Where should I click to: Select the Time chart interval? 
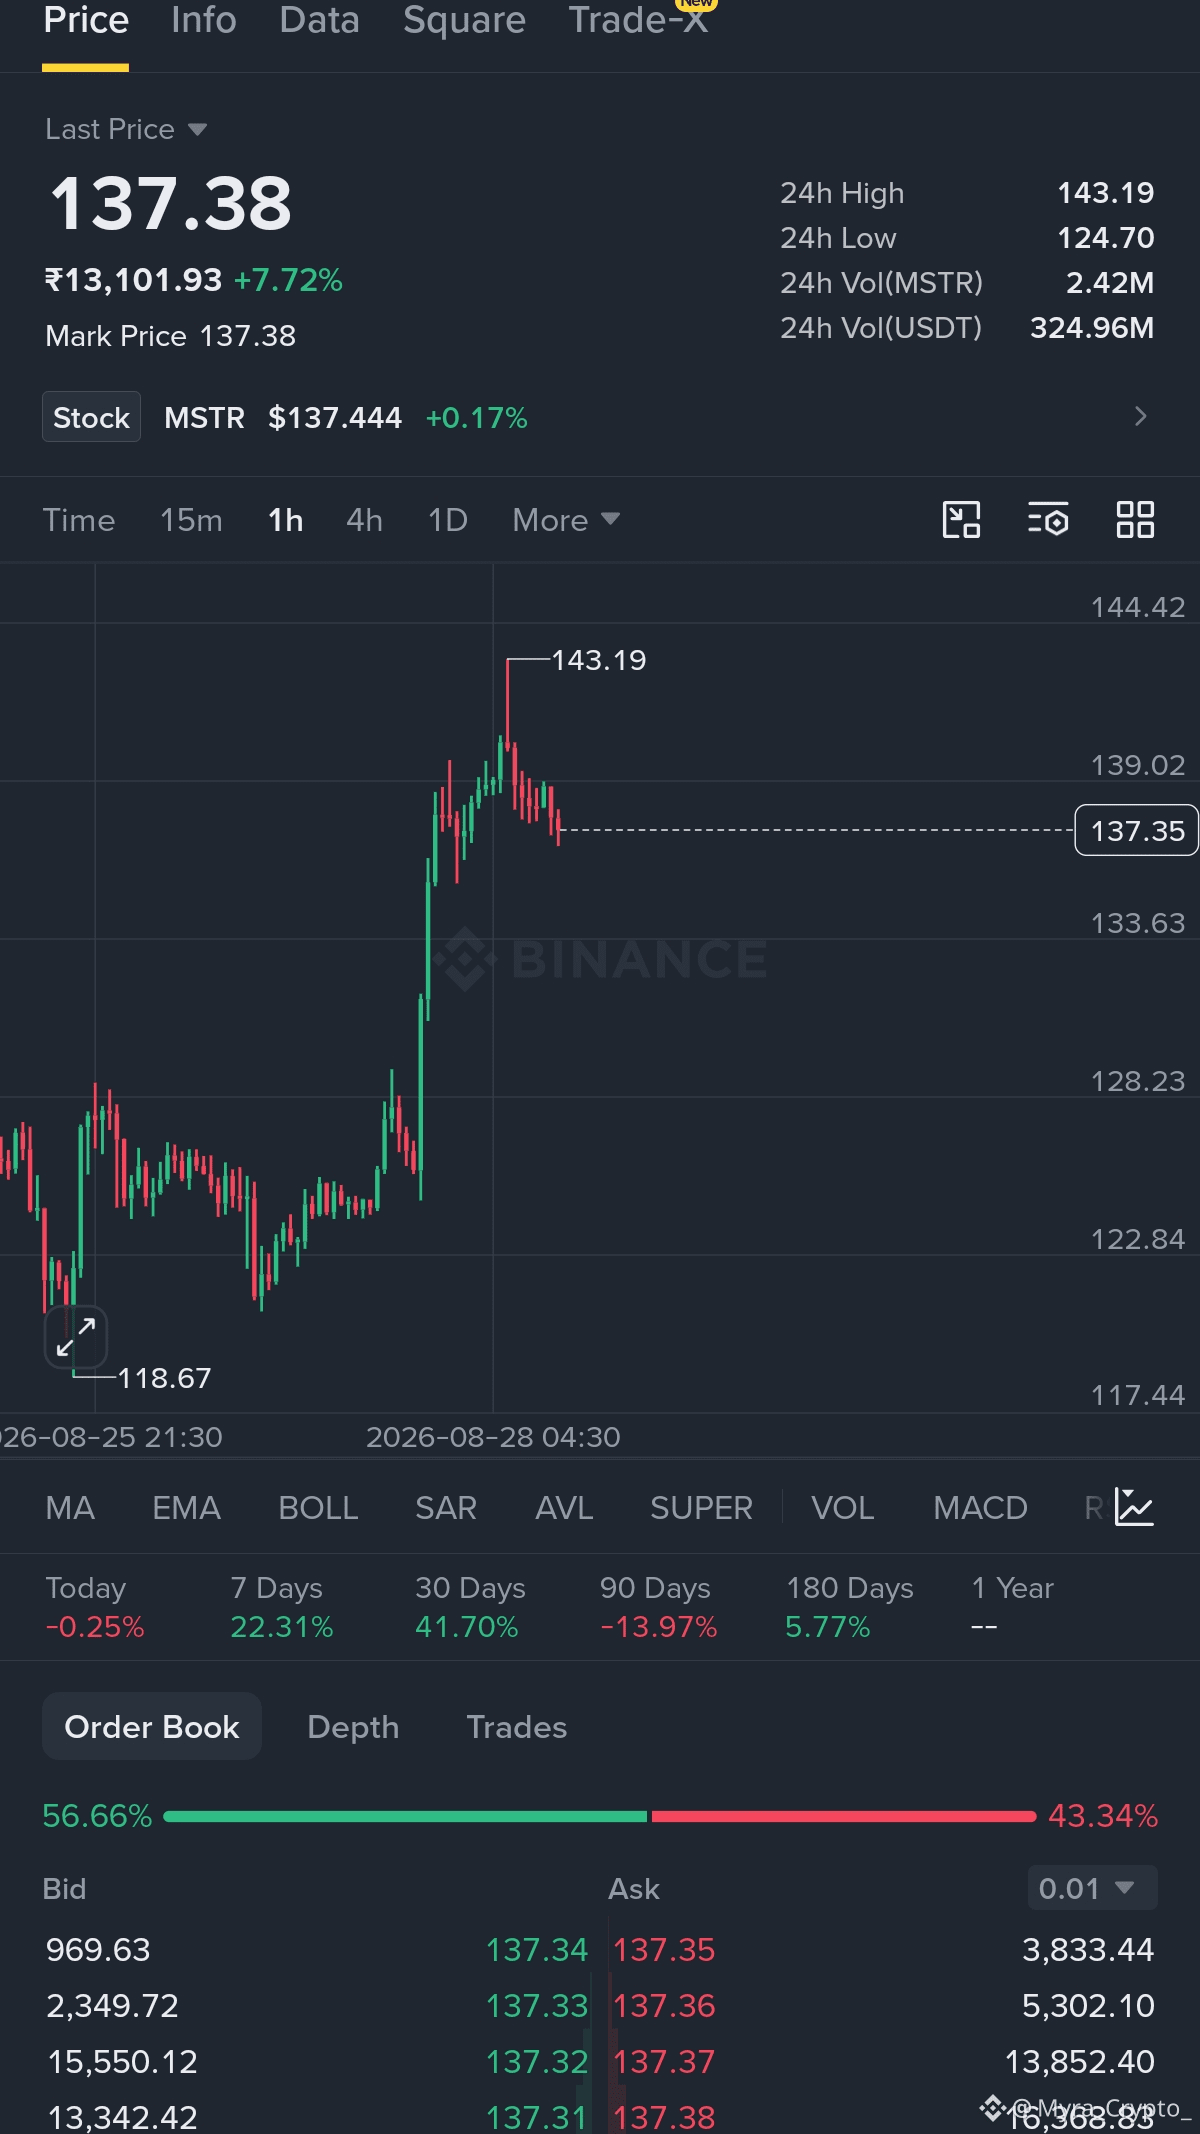pos(79,520)
